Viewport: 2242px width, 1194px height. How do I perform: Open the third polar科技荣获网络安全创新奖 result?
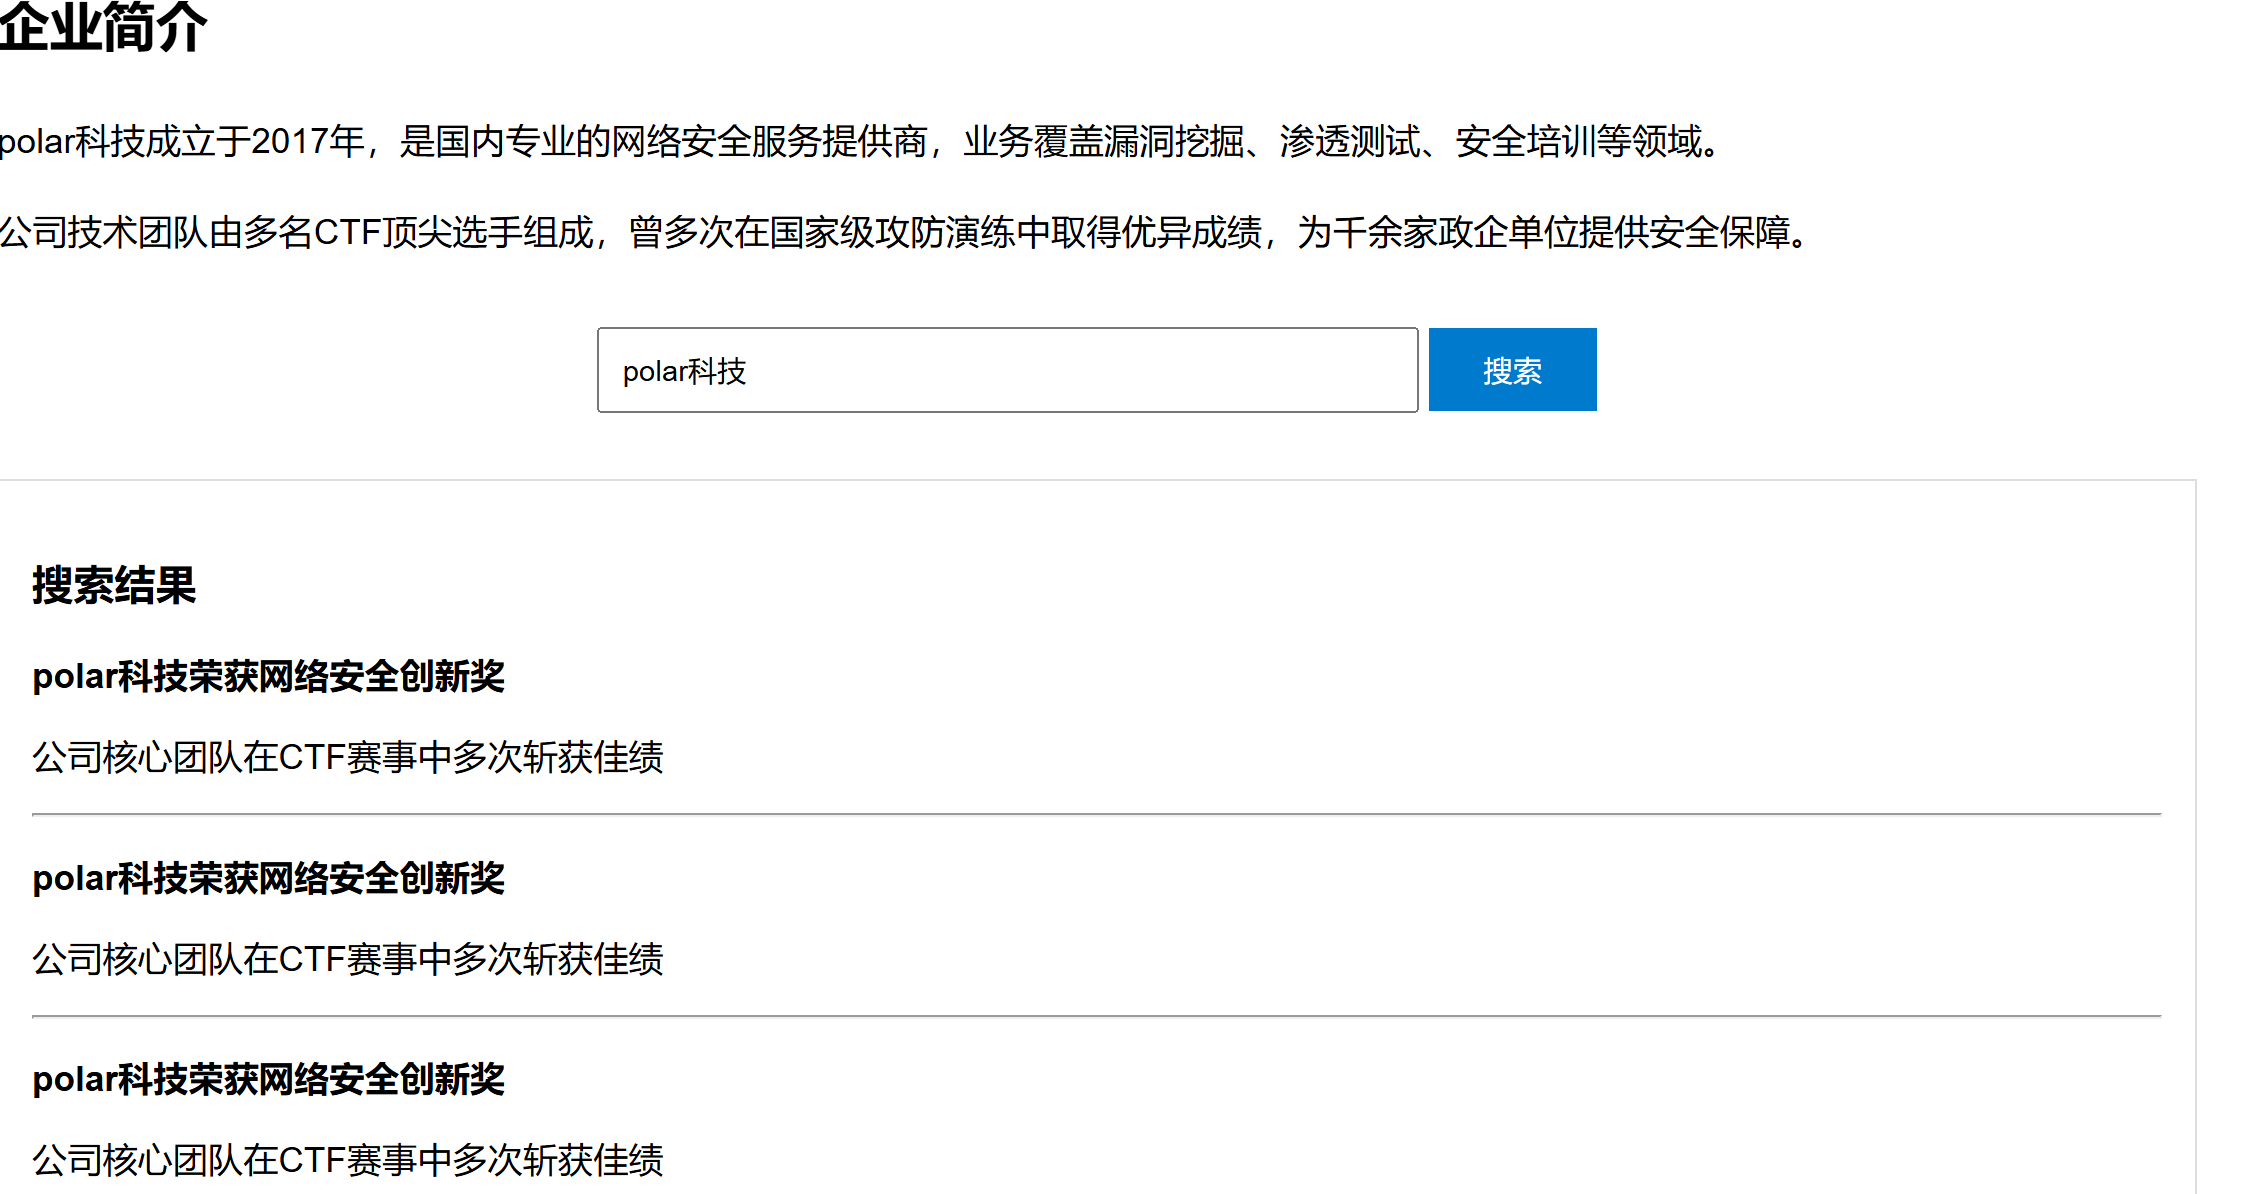coord(268,1080)
